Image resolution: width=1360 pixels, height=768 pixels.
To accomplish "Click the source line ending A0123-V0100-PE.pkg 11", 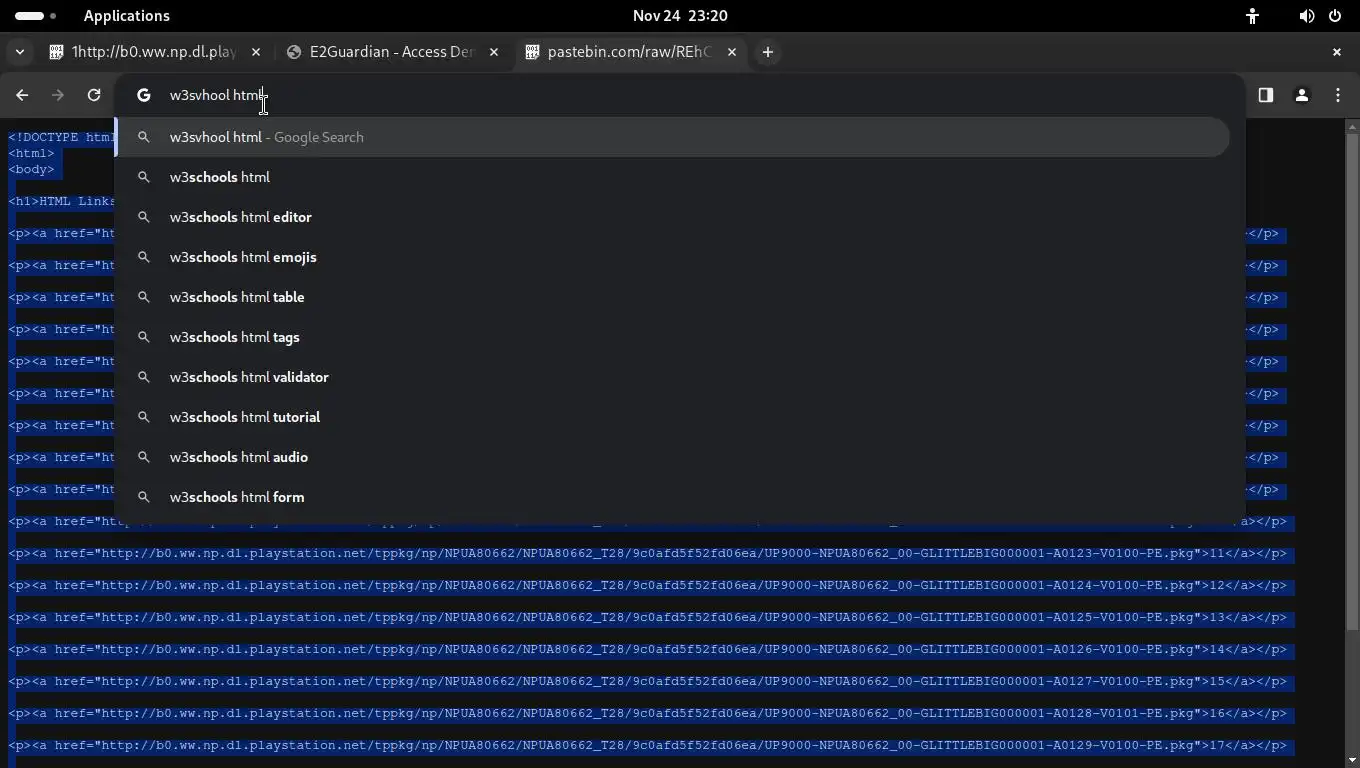I will (x=648, y=553).
